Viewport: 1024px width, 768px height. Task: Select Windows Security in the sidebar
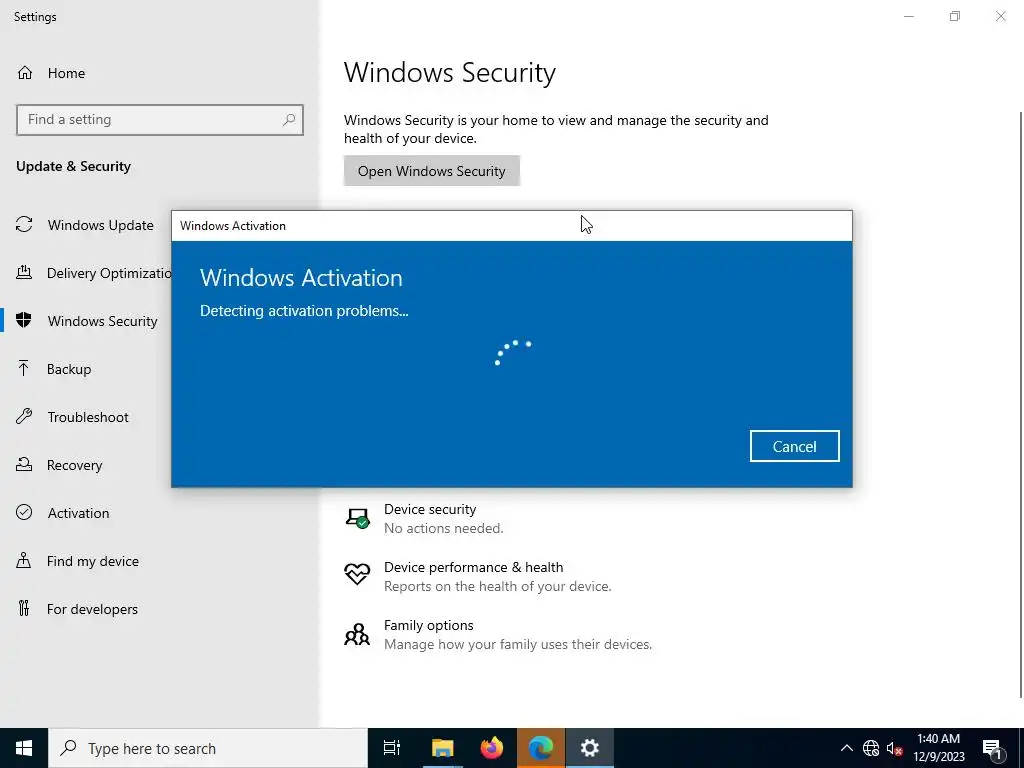click(x=103, y=321)
